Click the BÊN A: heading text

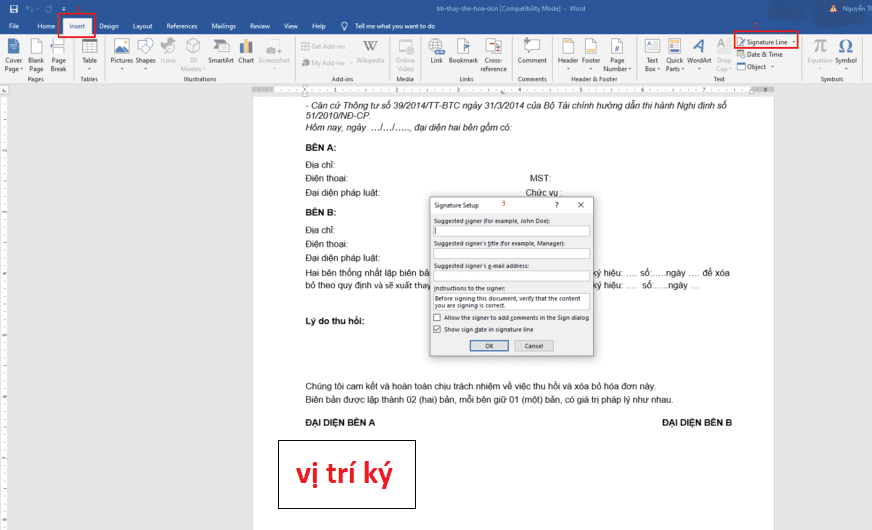point(320,148)
